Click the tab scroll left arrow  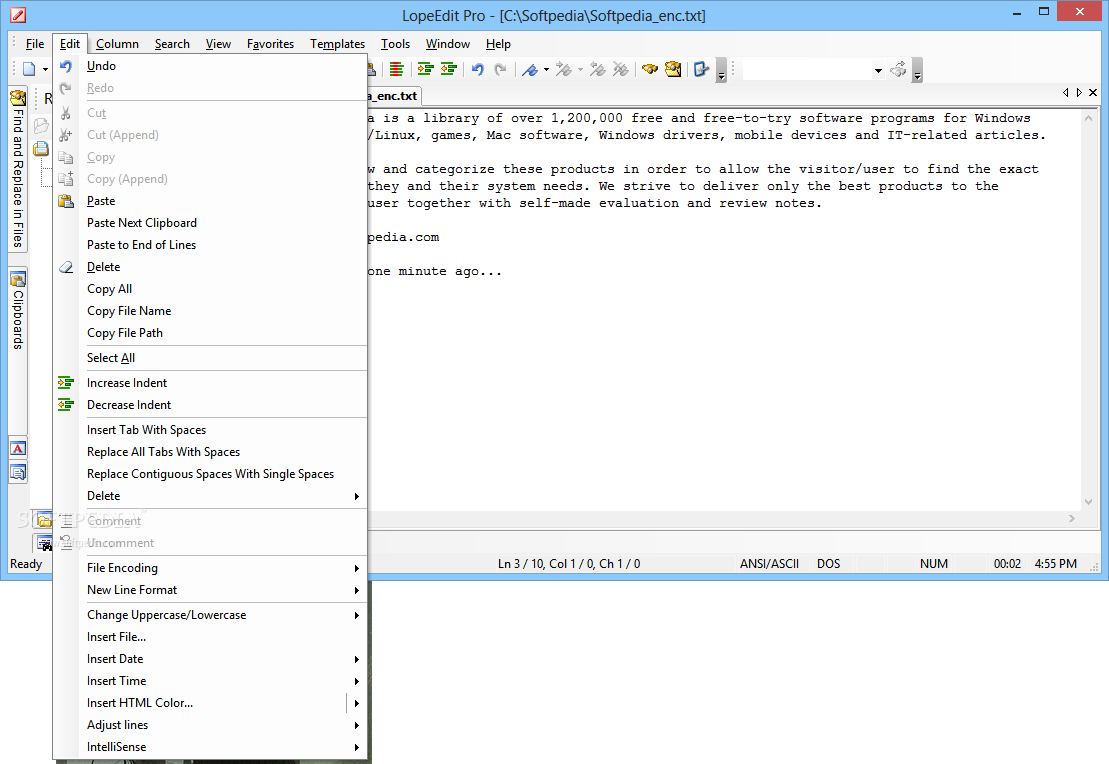(x=1066, y=93)
